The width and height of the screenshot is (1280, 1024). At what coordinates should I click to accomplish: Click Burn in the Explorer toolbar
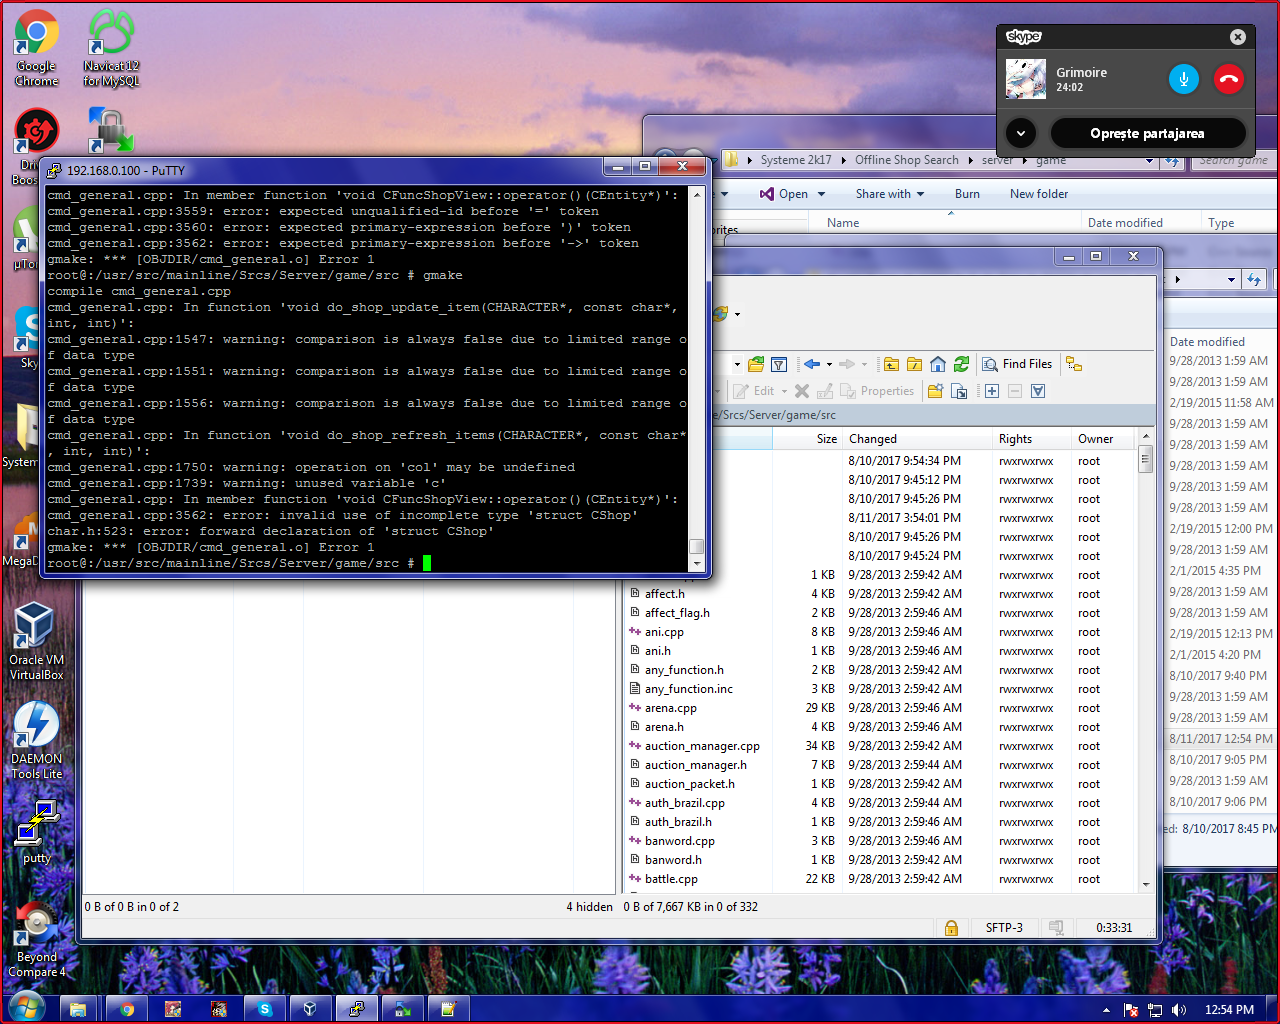point(967,194)
